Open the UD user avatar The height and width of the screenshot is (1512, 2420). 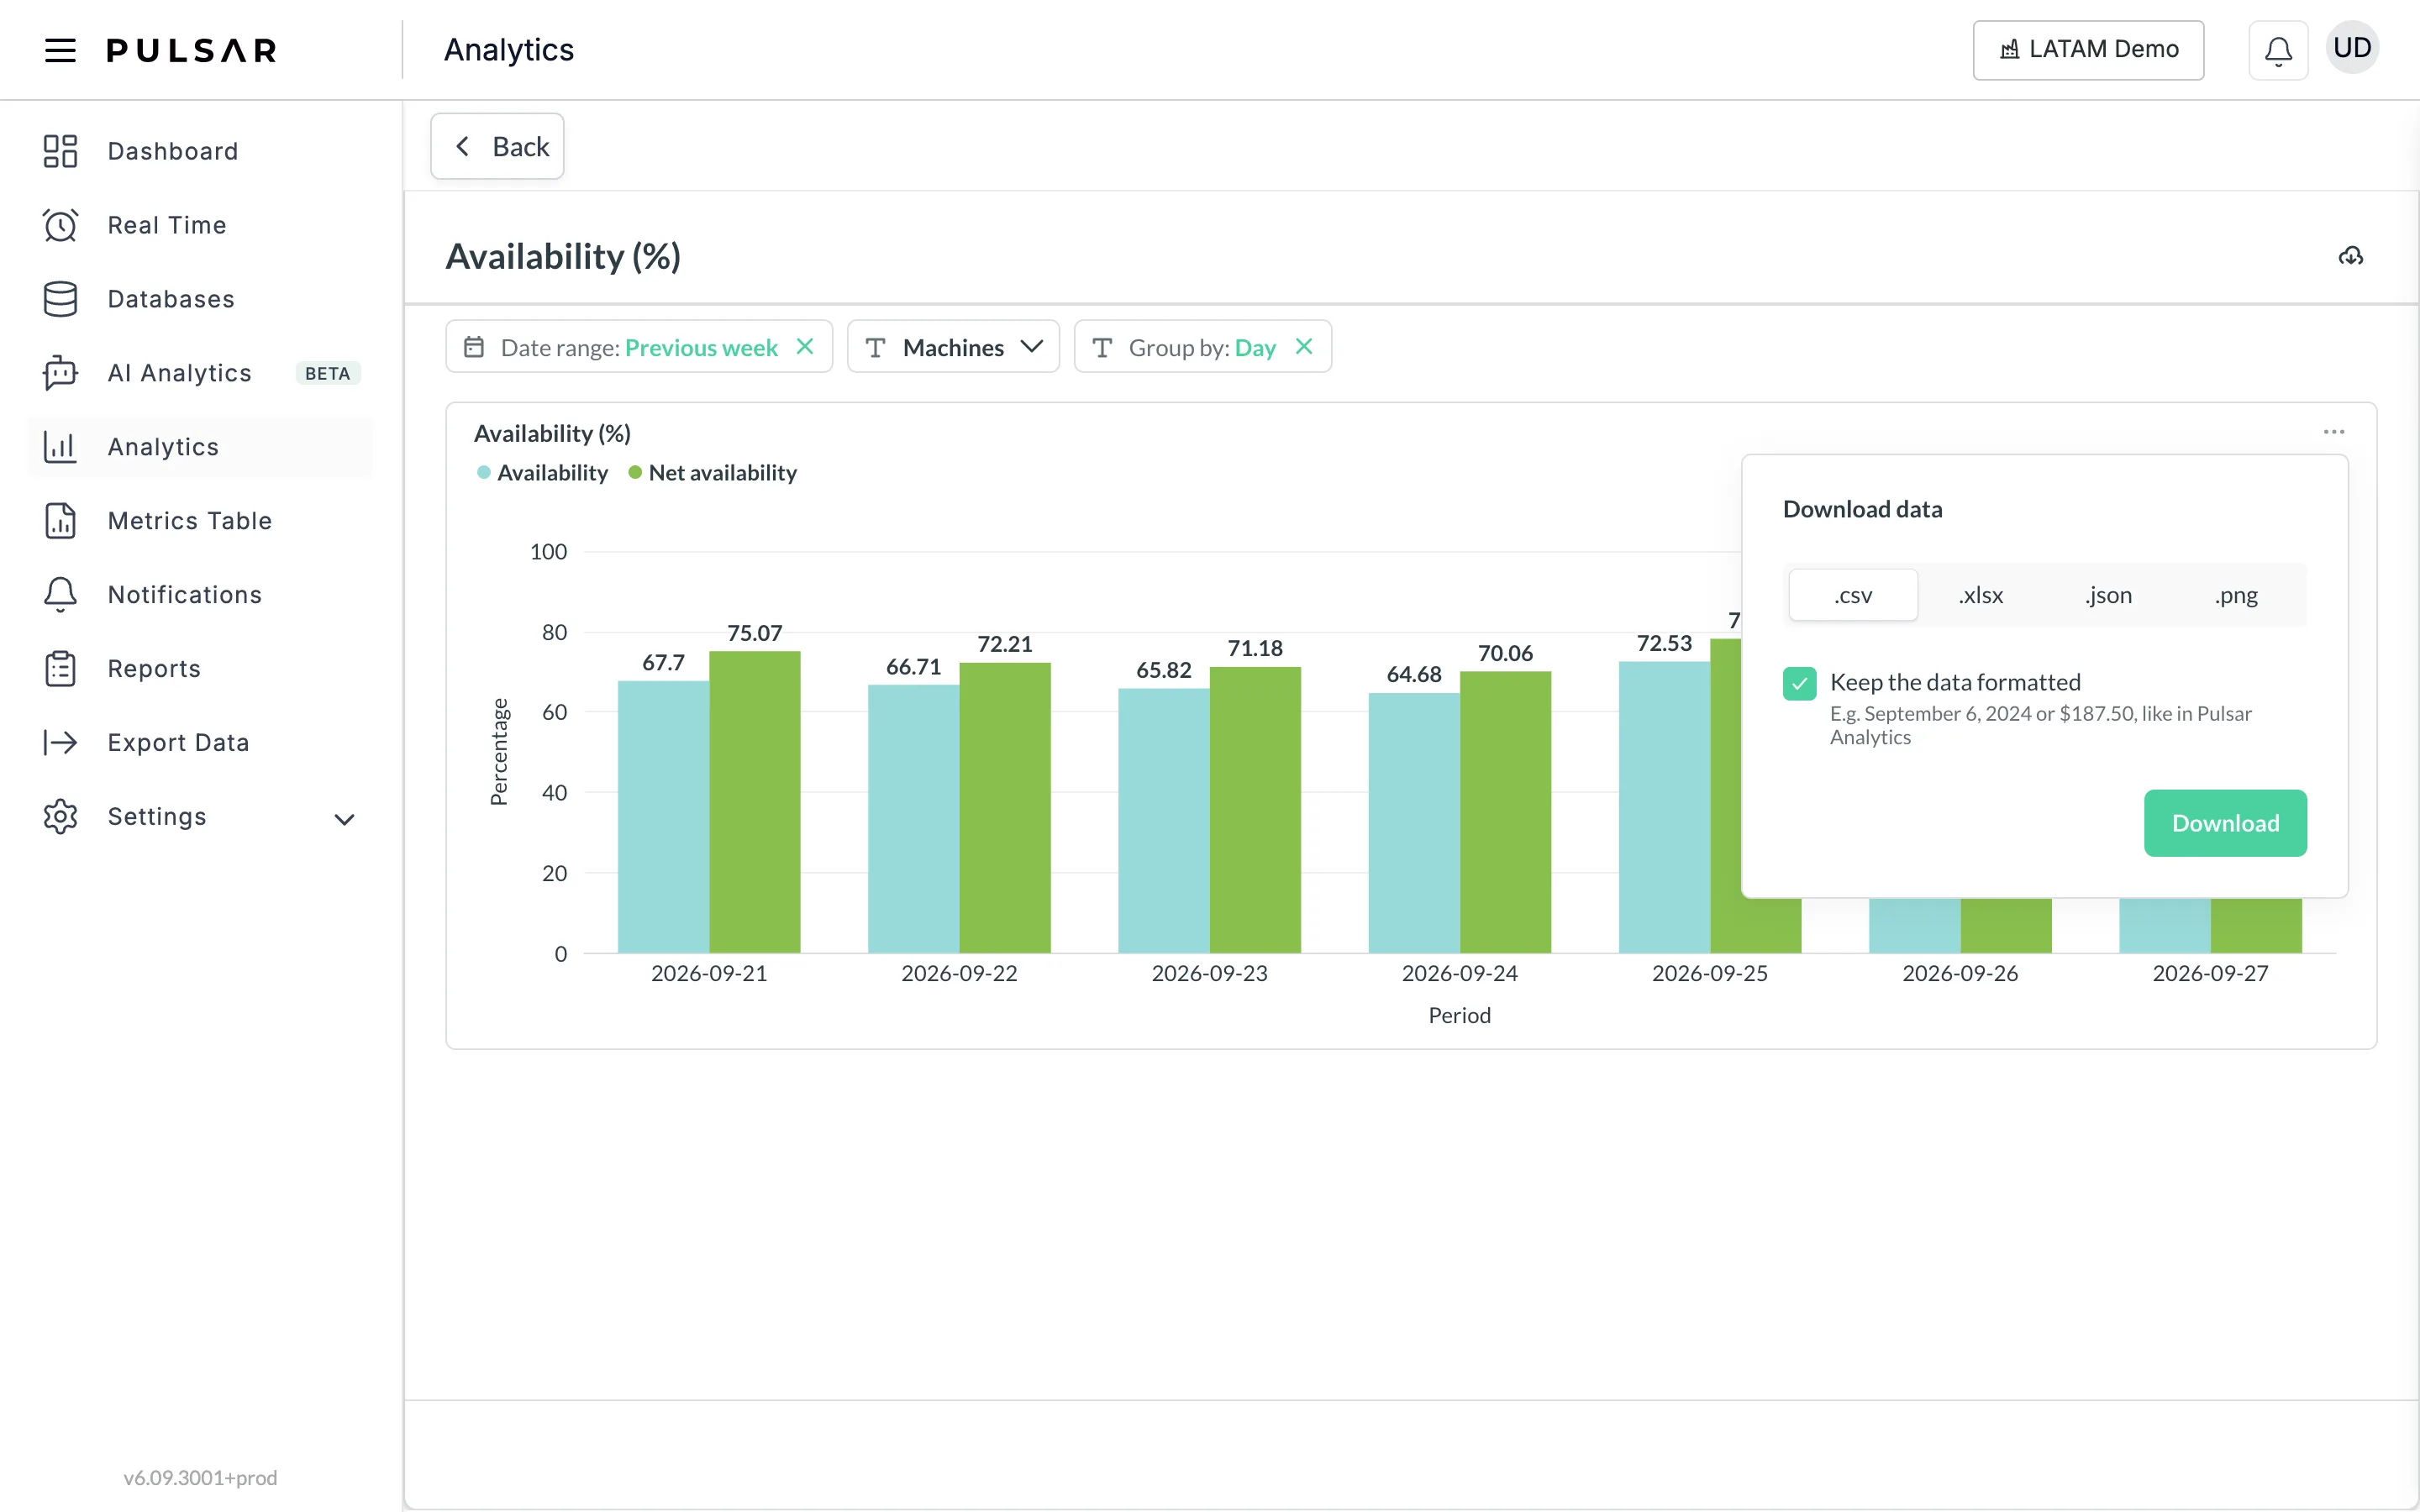2352,48
